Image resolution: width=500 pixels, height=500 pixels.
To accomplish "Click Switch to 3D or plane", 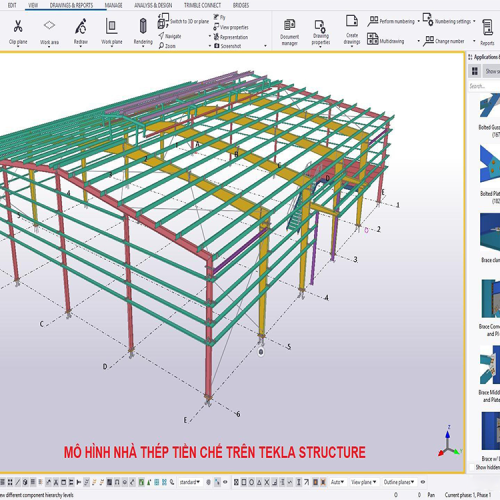I will [x=183, y=21].
